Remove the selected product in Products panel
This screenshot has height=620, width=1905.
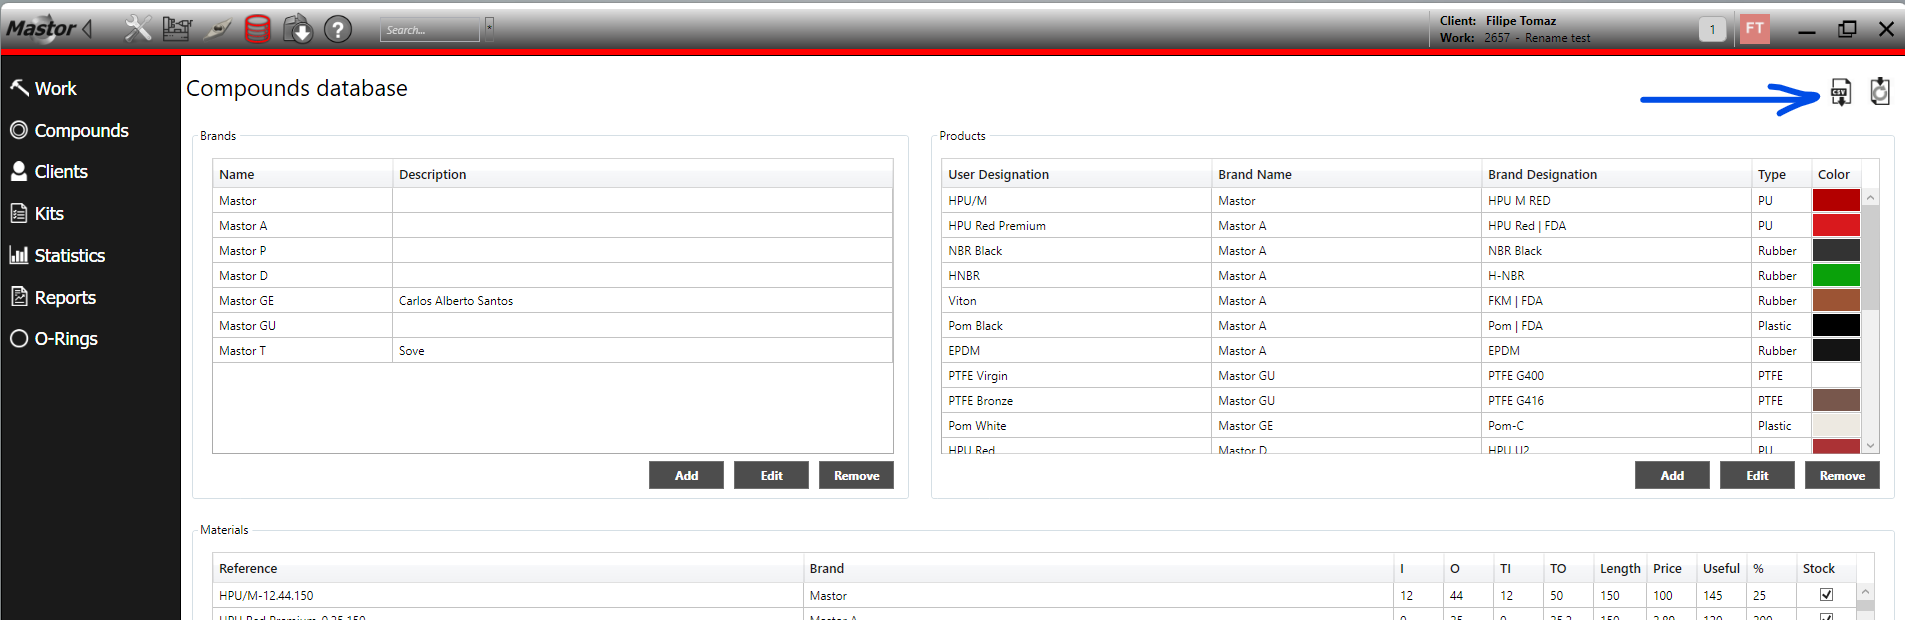[1842, 475]
